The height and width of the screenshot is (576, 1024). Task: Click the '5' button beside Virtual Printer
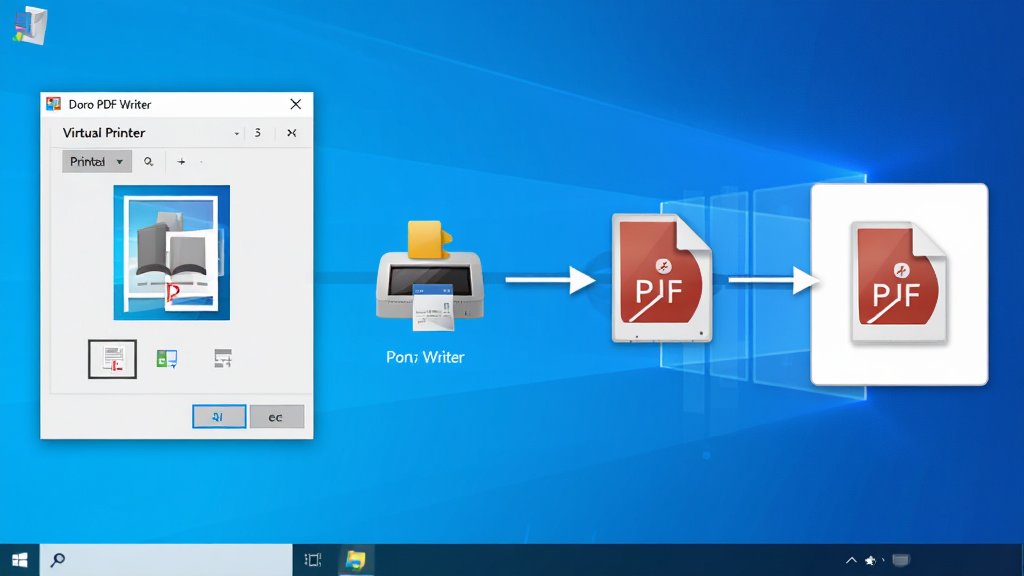[x=258, y=133]
